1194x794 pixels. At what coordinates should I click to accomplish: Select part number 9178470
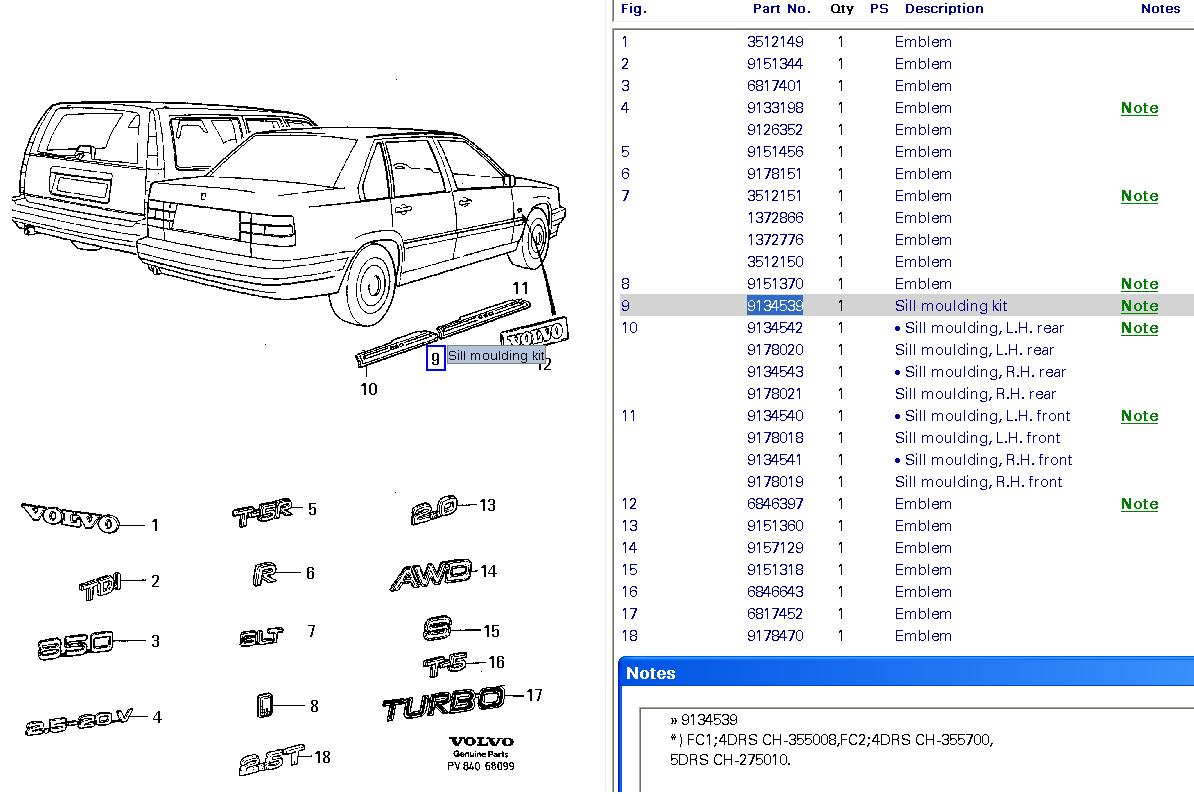click(x=774, y=636)
